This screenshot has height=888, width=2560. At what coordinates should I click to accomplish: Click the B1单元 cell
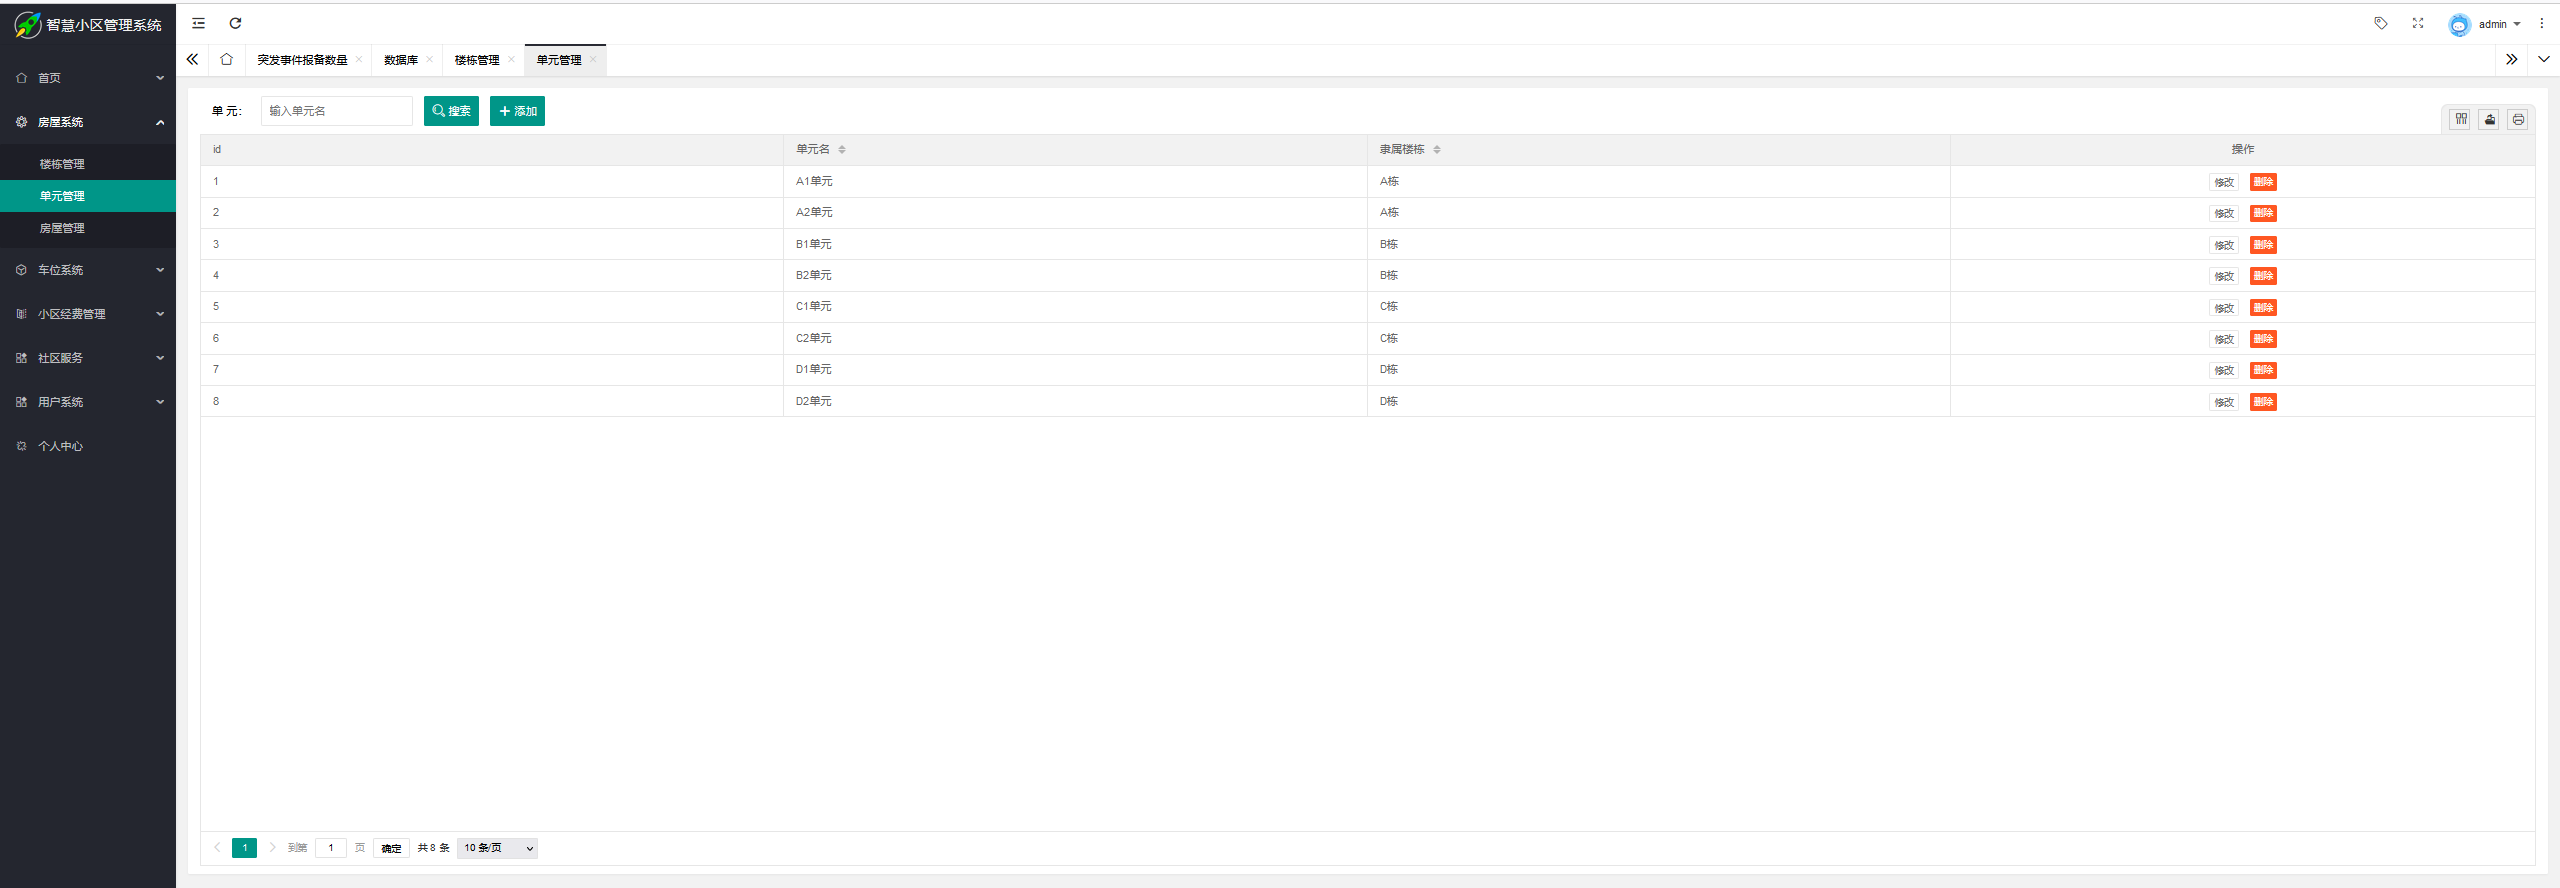pos(1075,244)
